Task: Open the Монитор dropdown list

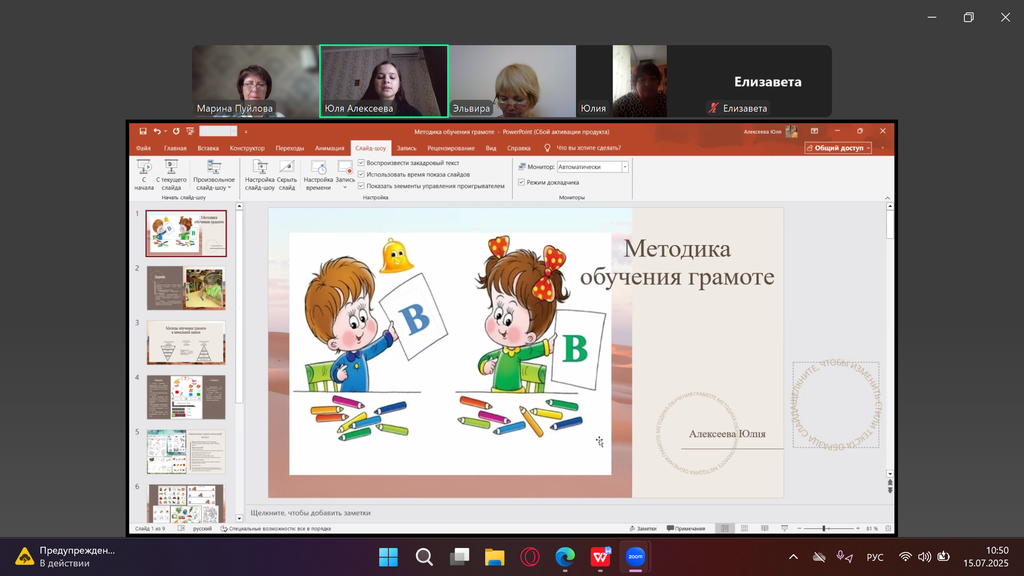Action: coord(625,167)
